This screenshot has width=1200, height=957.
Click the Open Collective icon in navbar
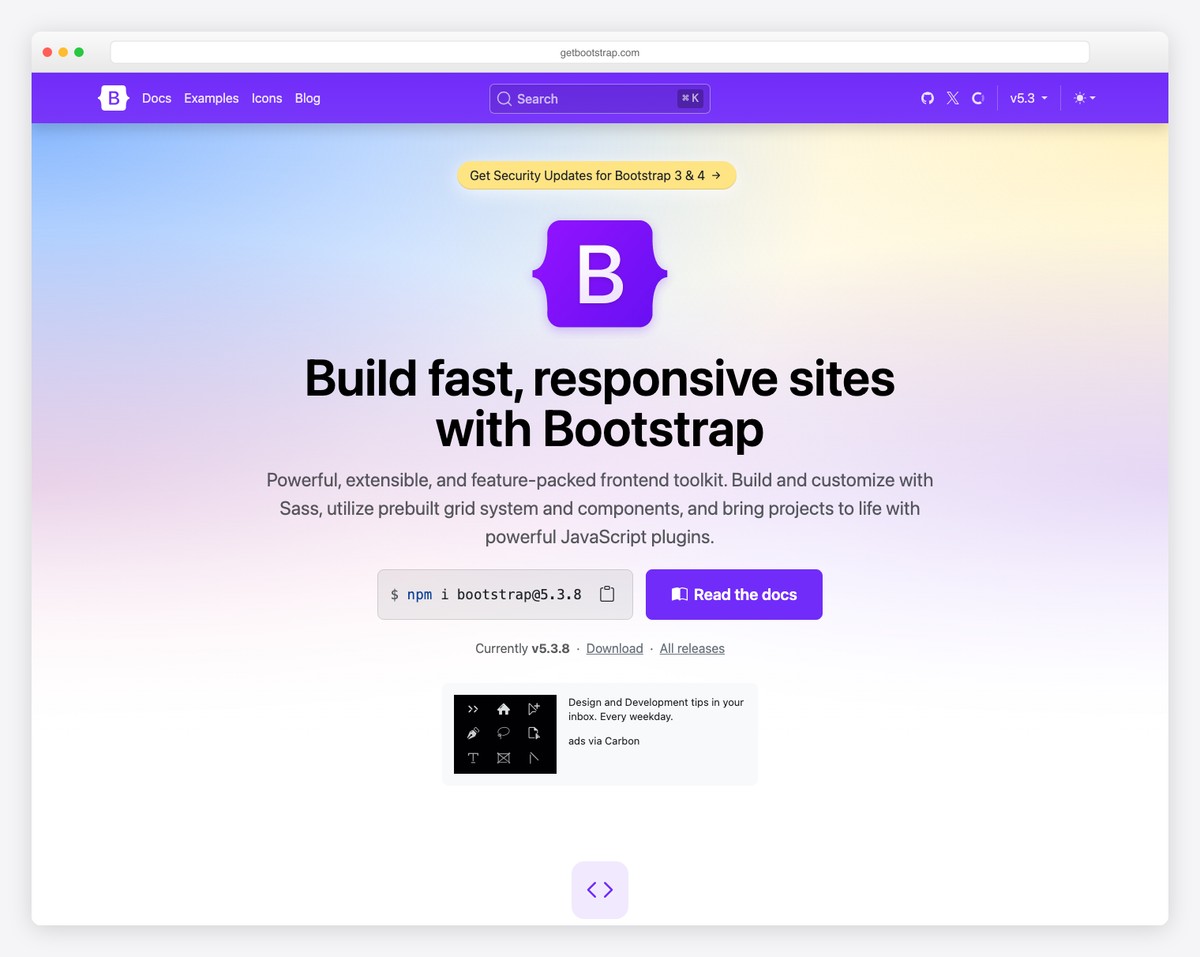(x=977, y=98)
